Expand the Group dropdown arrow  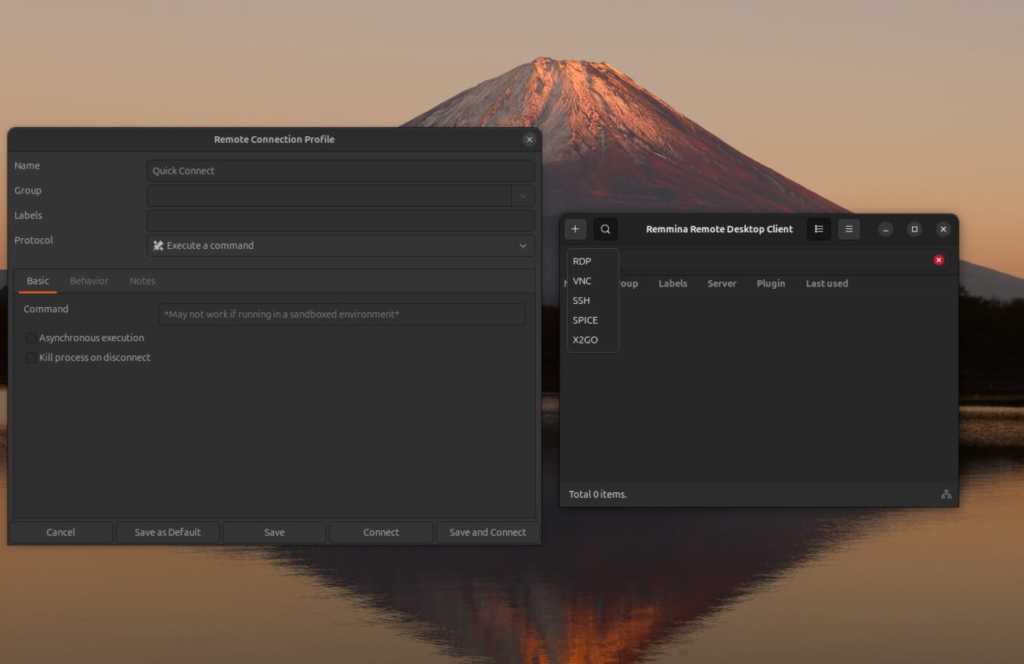[x=523, y=196]
